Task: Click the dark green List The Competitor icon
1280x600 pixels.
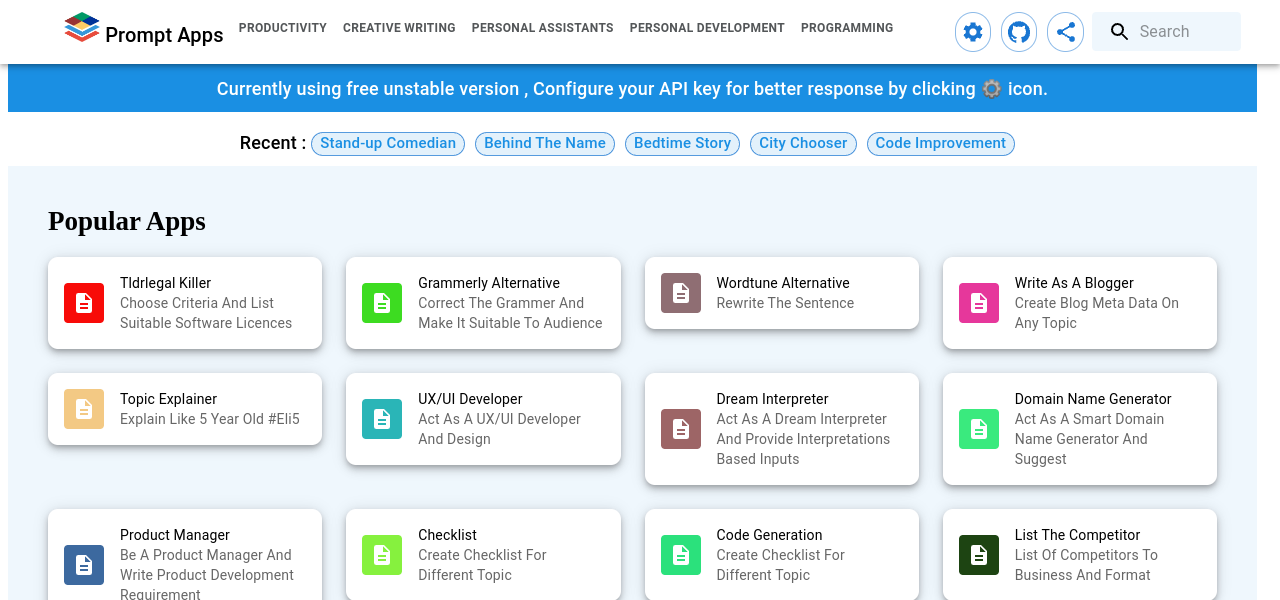Action: click(x=978, y=555)
